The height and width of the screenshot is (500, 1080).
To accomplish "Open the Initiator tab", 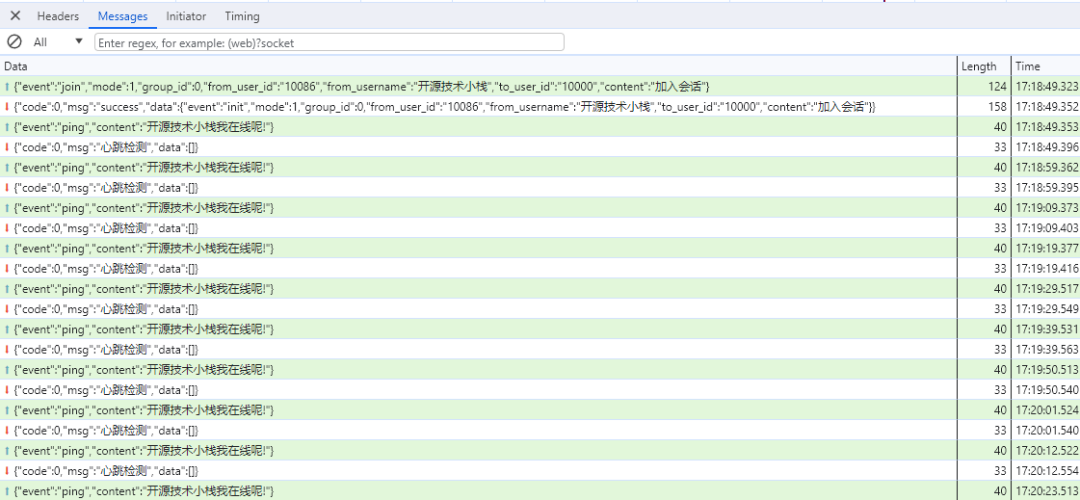I will (x=186, y=16).
